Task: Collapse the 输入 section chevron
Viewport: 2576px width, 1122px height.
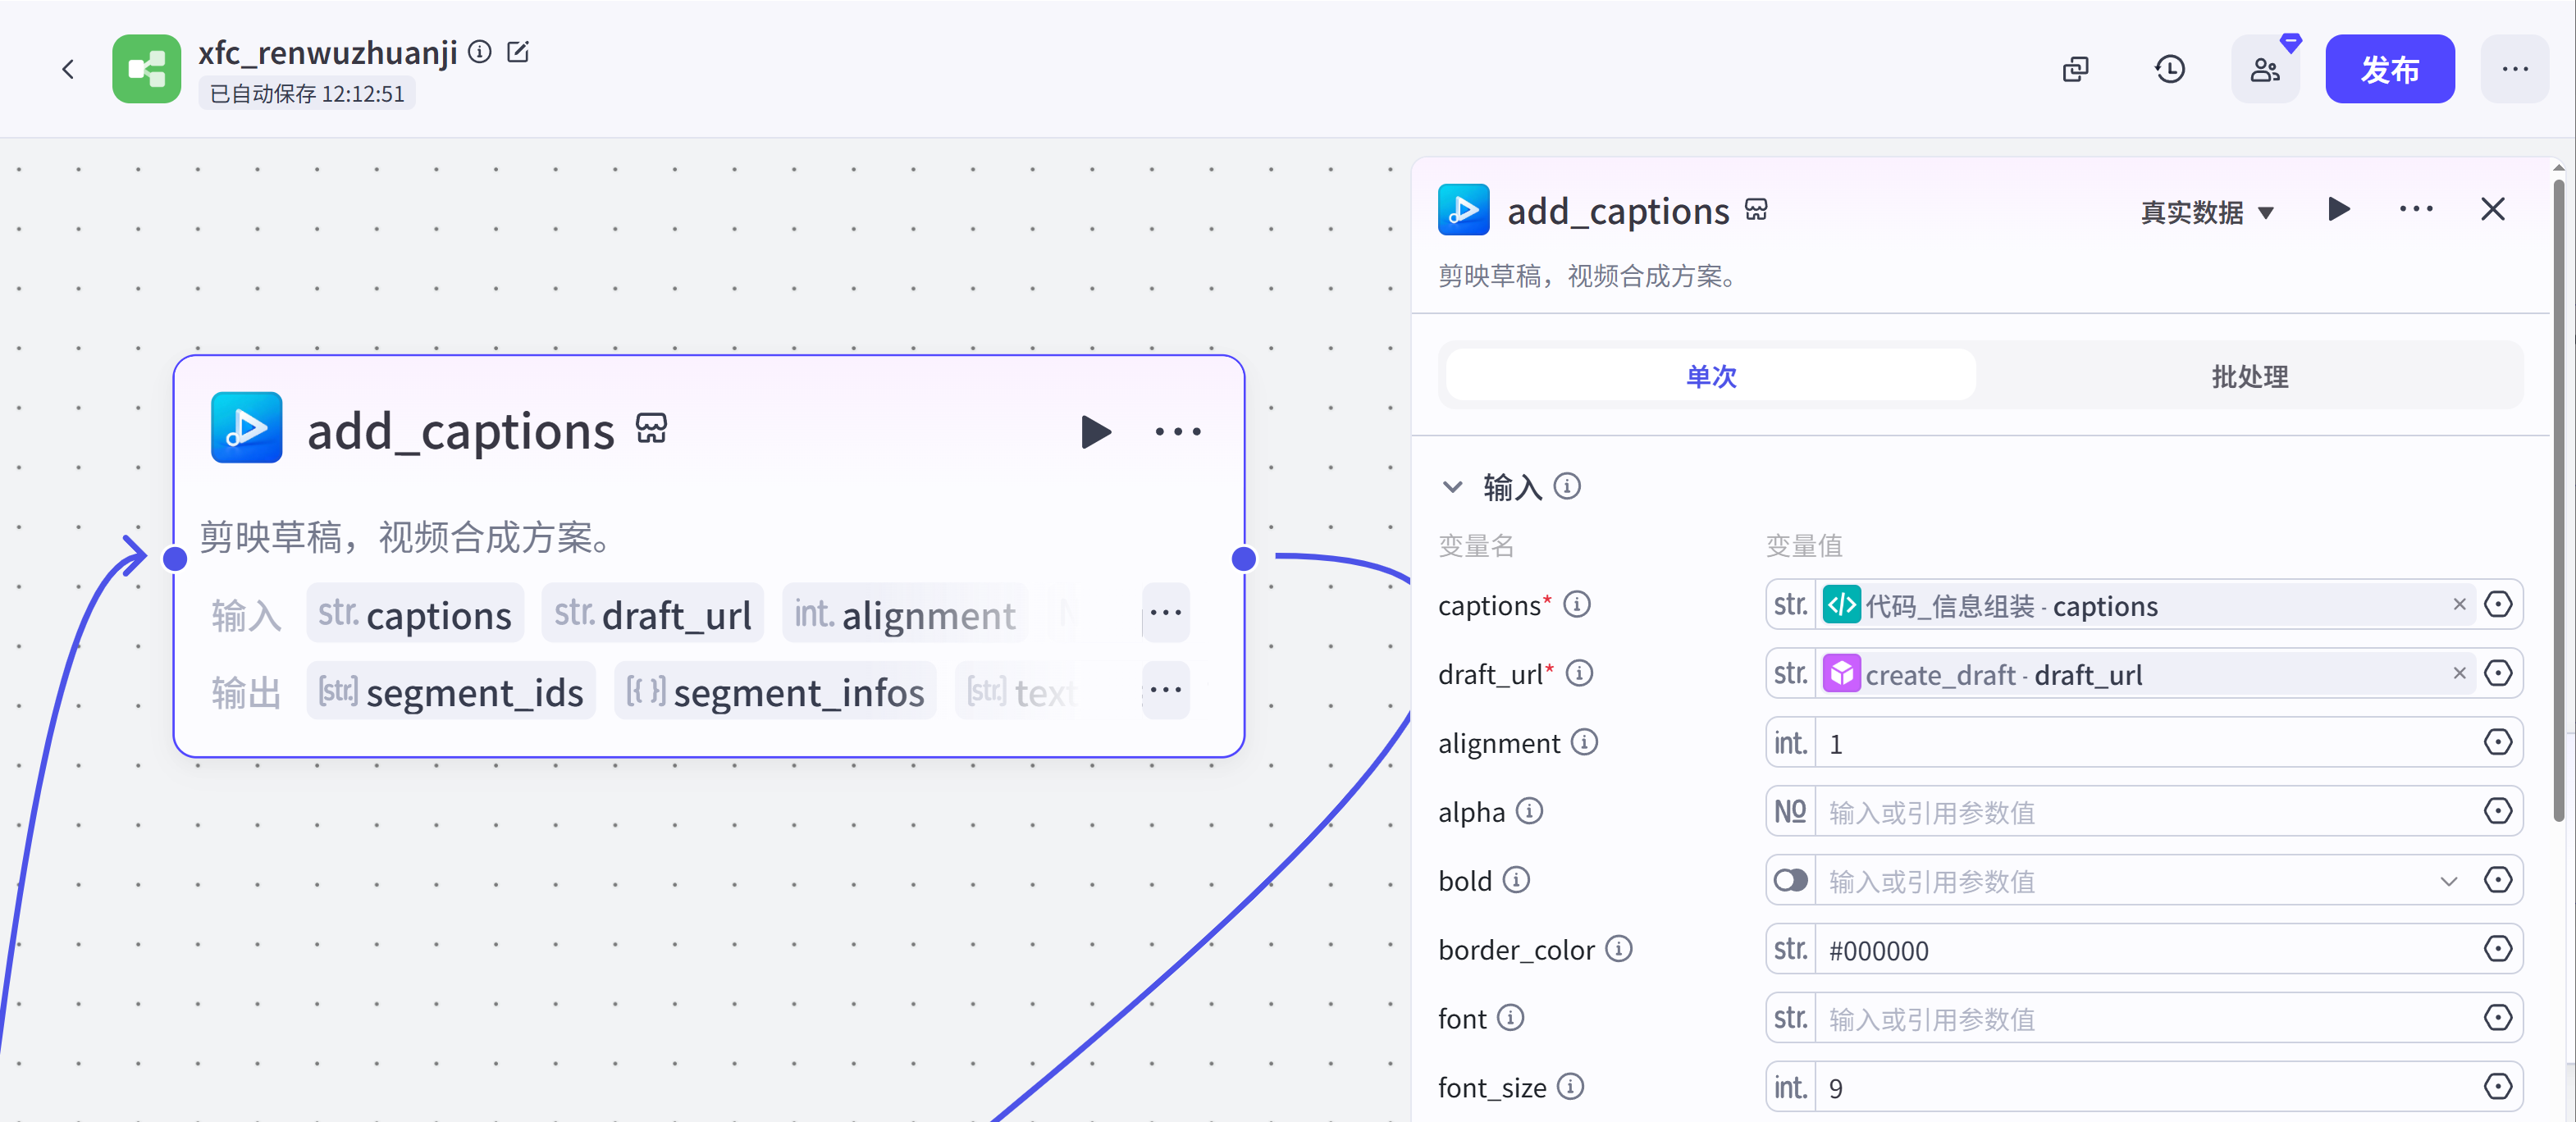Action: click(x=1452, y=487)
